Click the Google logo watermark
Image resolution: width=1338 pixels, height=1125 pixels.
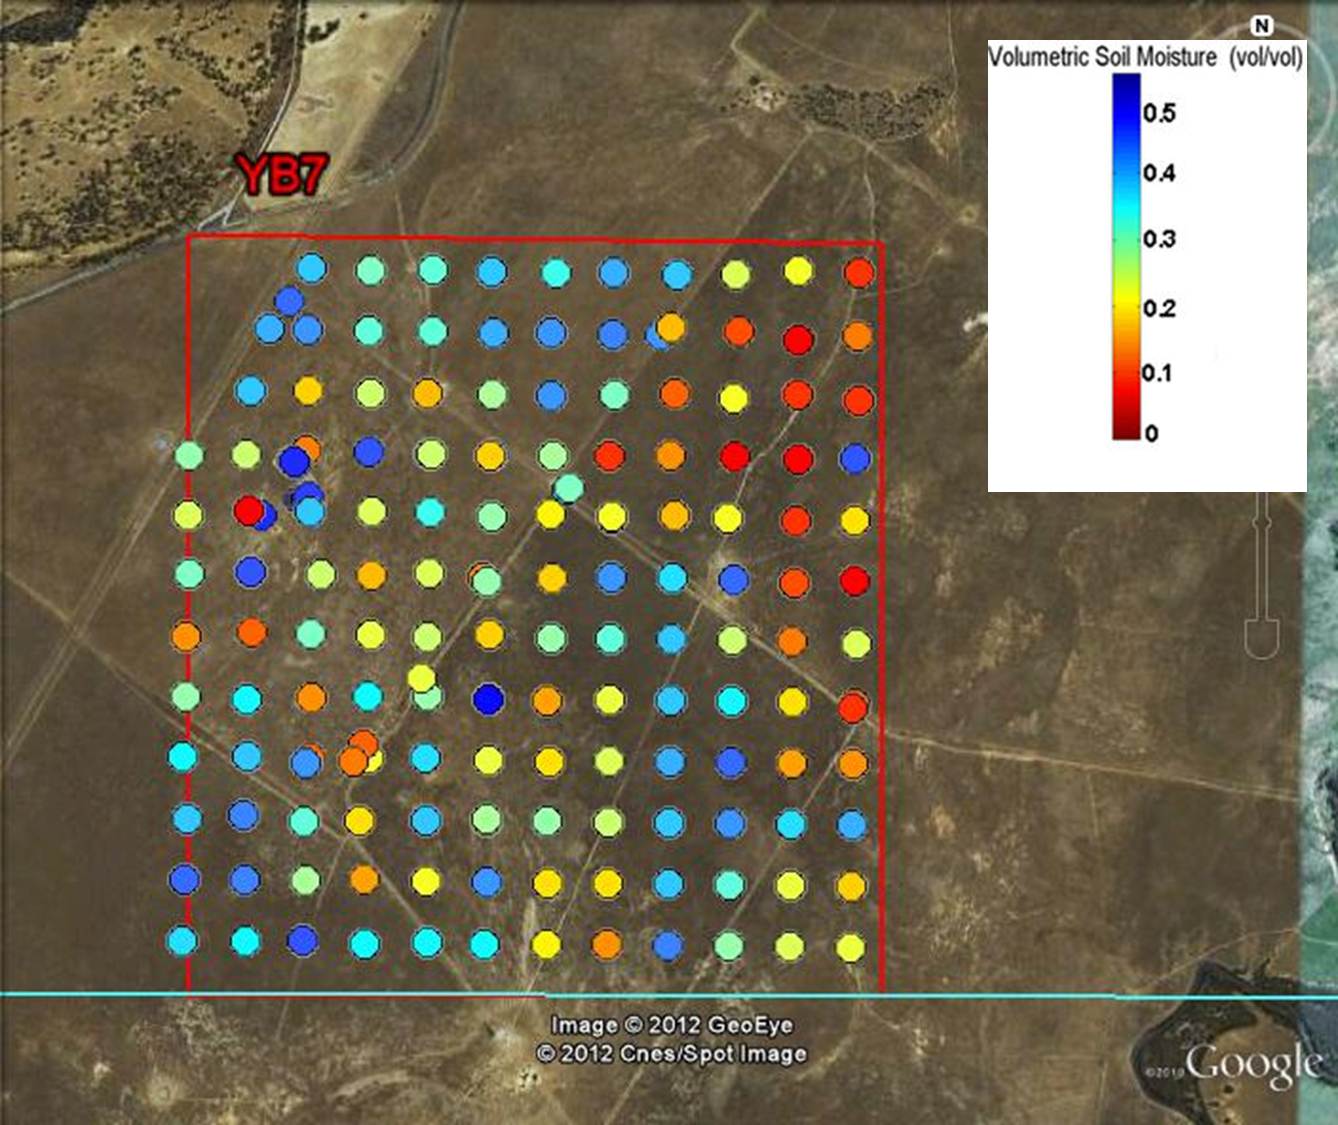(x=1252, y=1064)
